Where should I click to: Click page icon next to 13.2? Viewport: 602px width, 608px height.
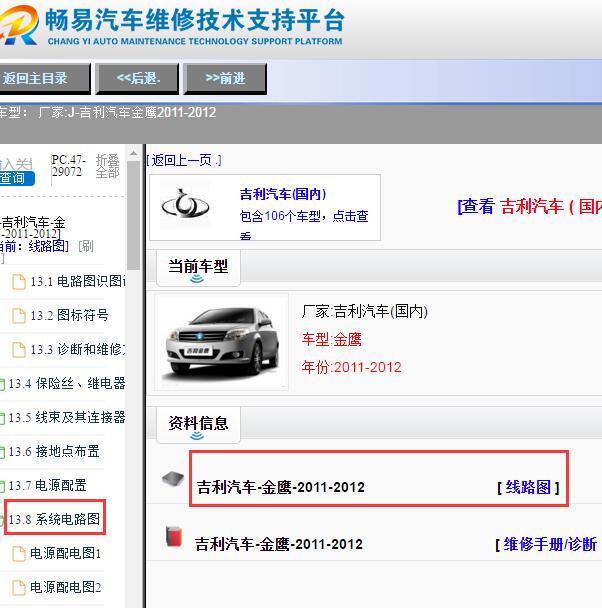point(19,316)
